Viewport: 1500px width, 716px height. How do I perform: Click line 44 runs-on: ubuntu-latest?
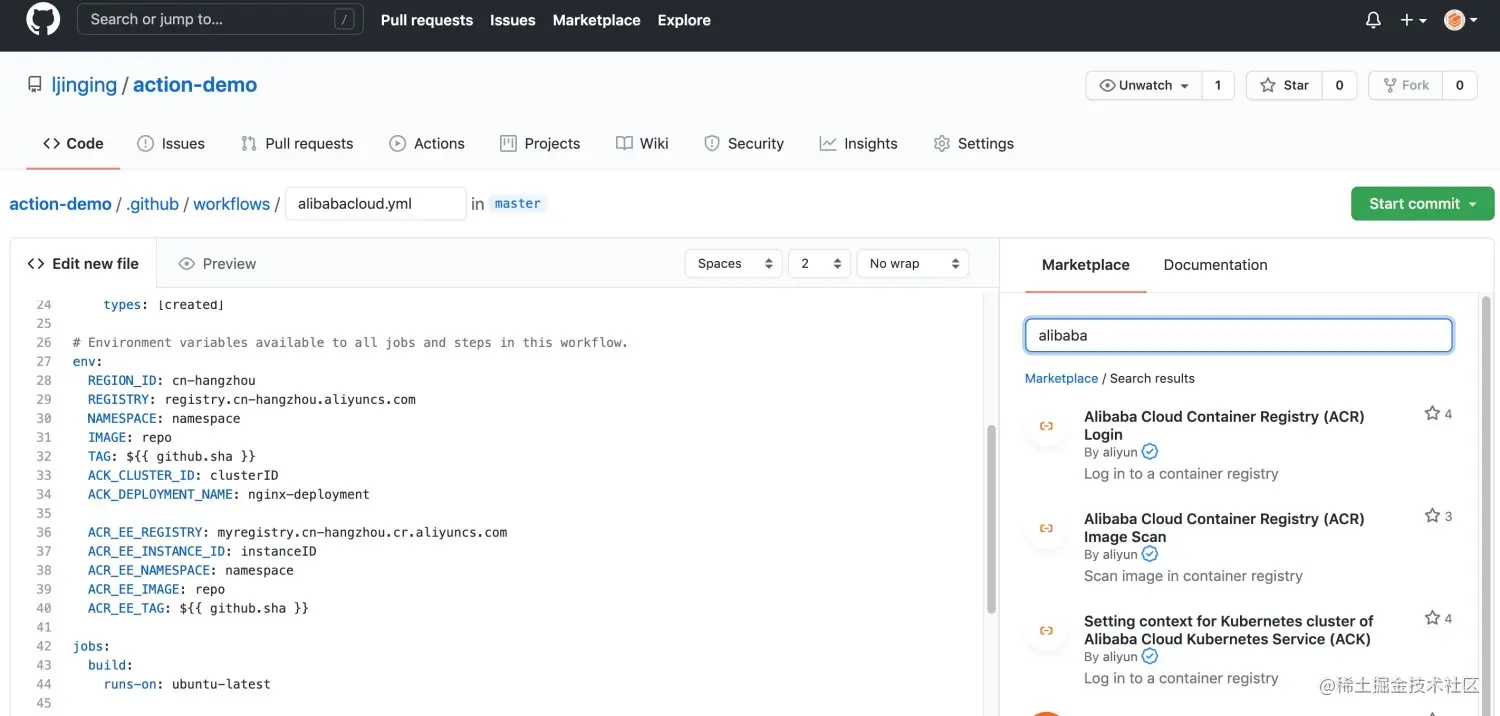(x=187, y=685)
